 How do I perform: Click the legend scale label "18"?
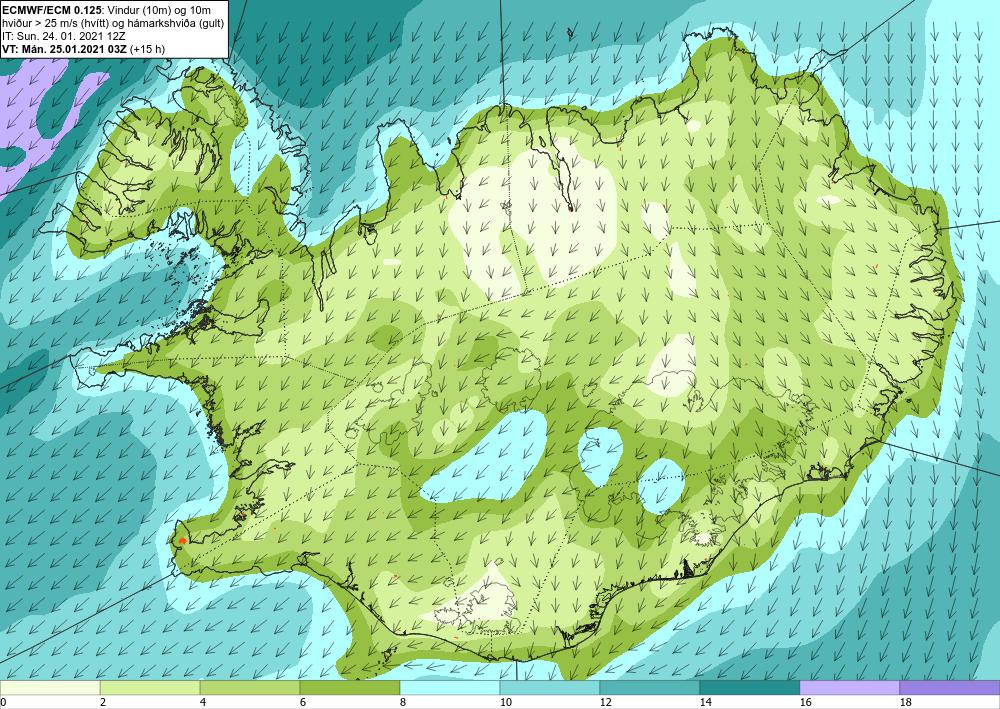click(x=905, y=702)
